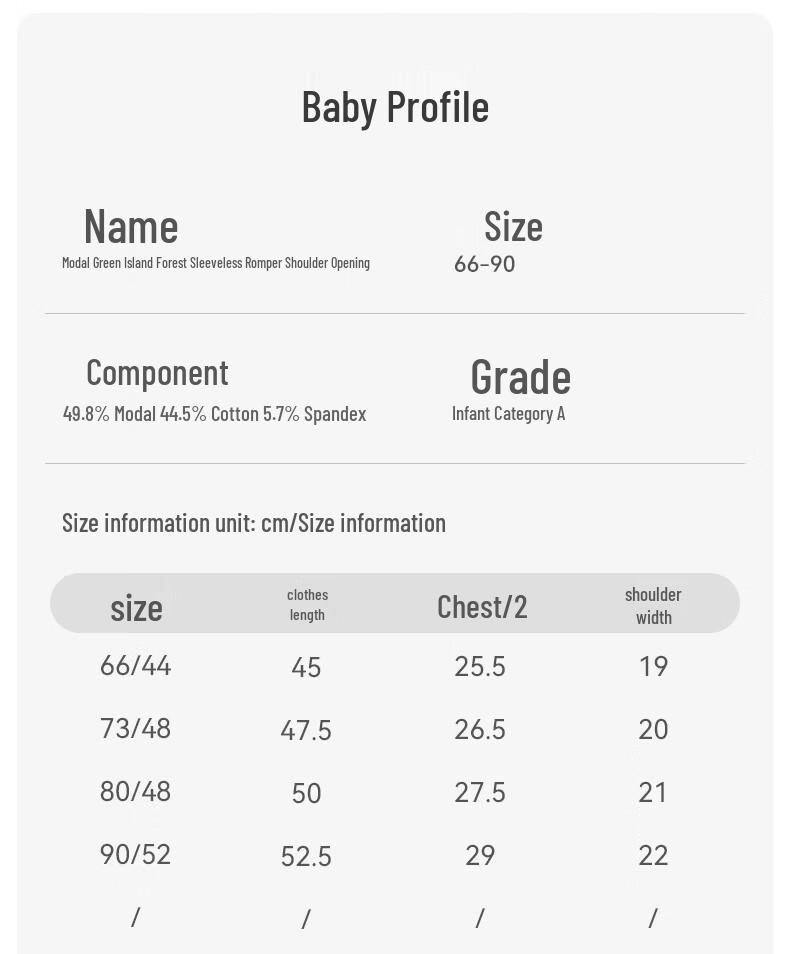Click the Infant Category A grade text
The height and width of the screenshot is (954, 790).
point(508,414)
